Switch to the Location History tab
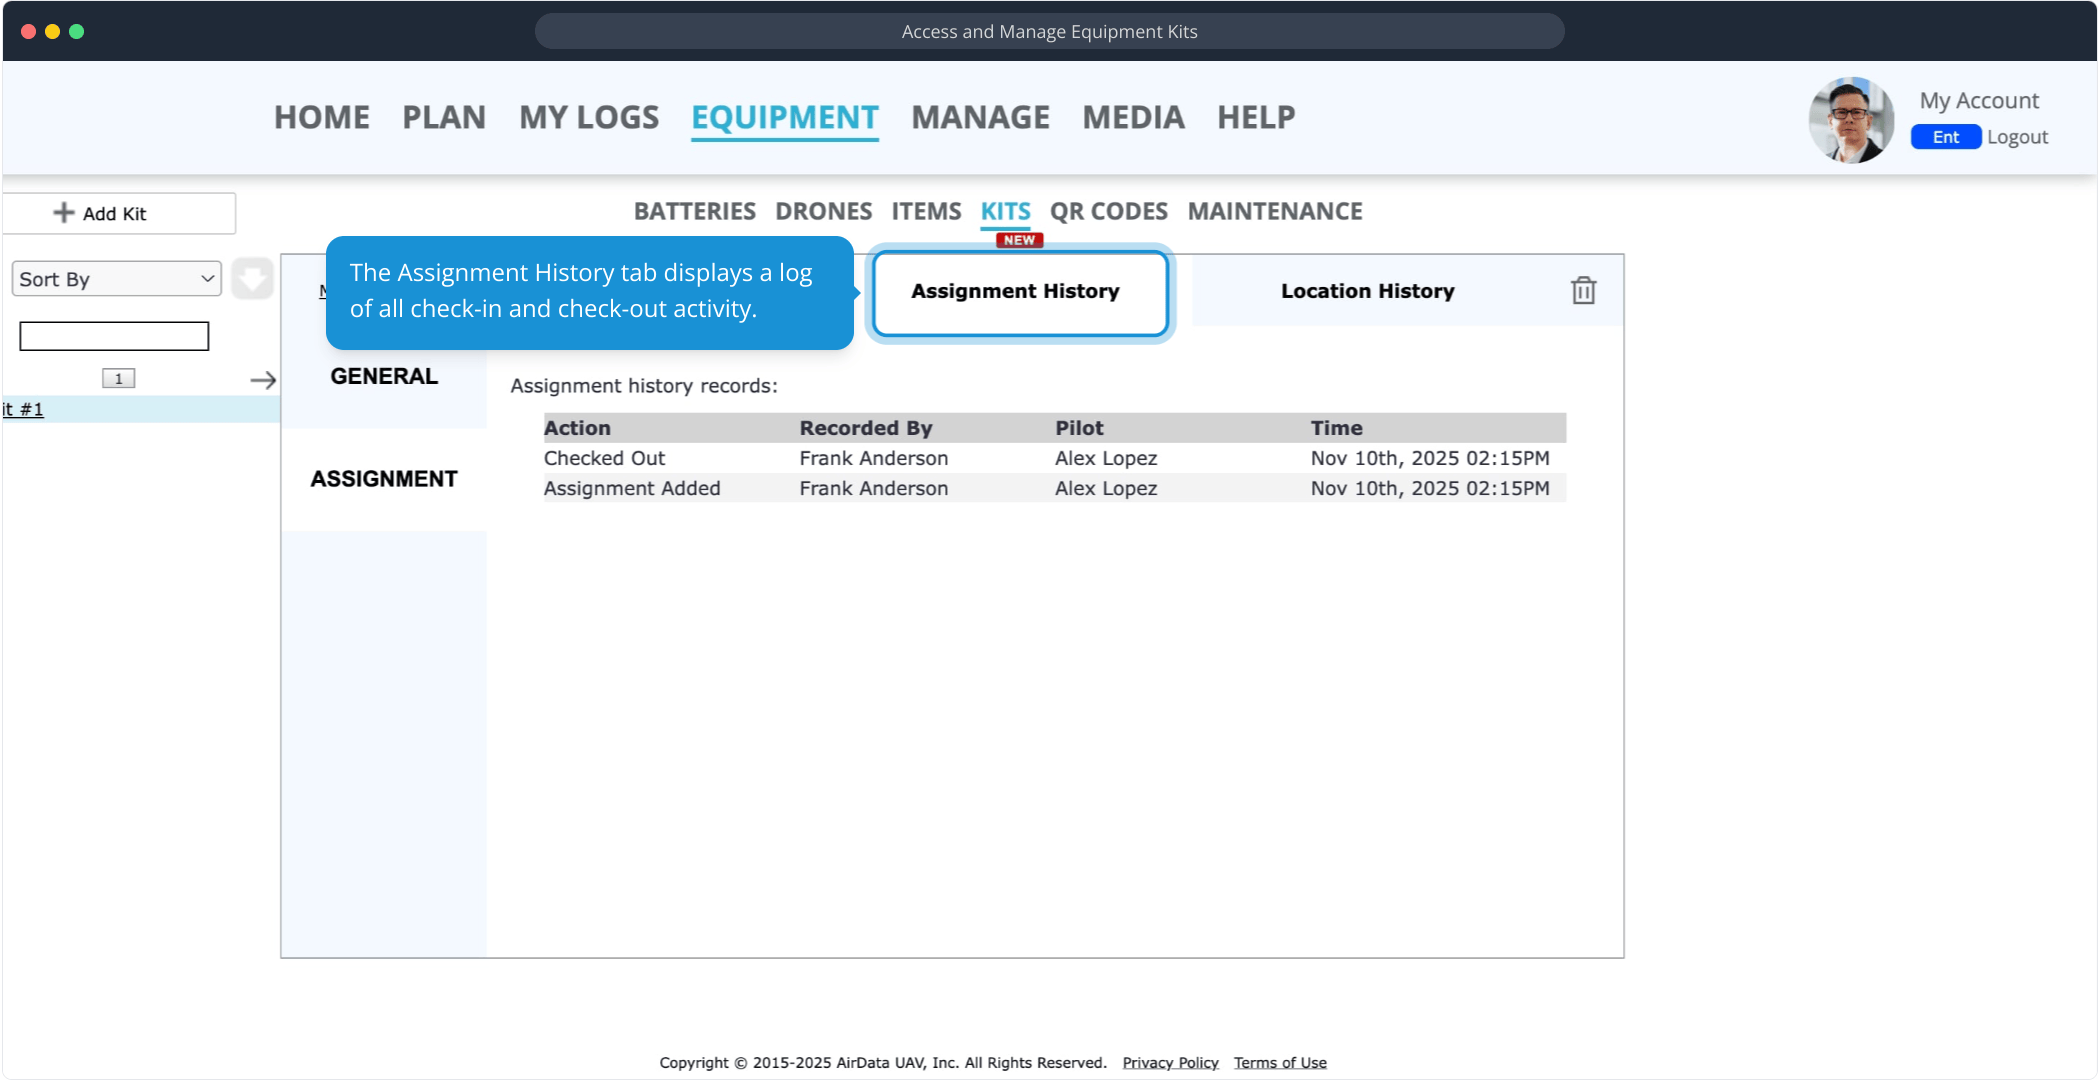The height and width of the screenshot is (1080, 2100). click(1367, 291)
